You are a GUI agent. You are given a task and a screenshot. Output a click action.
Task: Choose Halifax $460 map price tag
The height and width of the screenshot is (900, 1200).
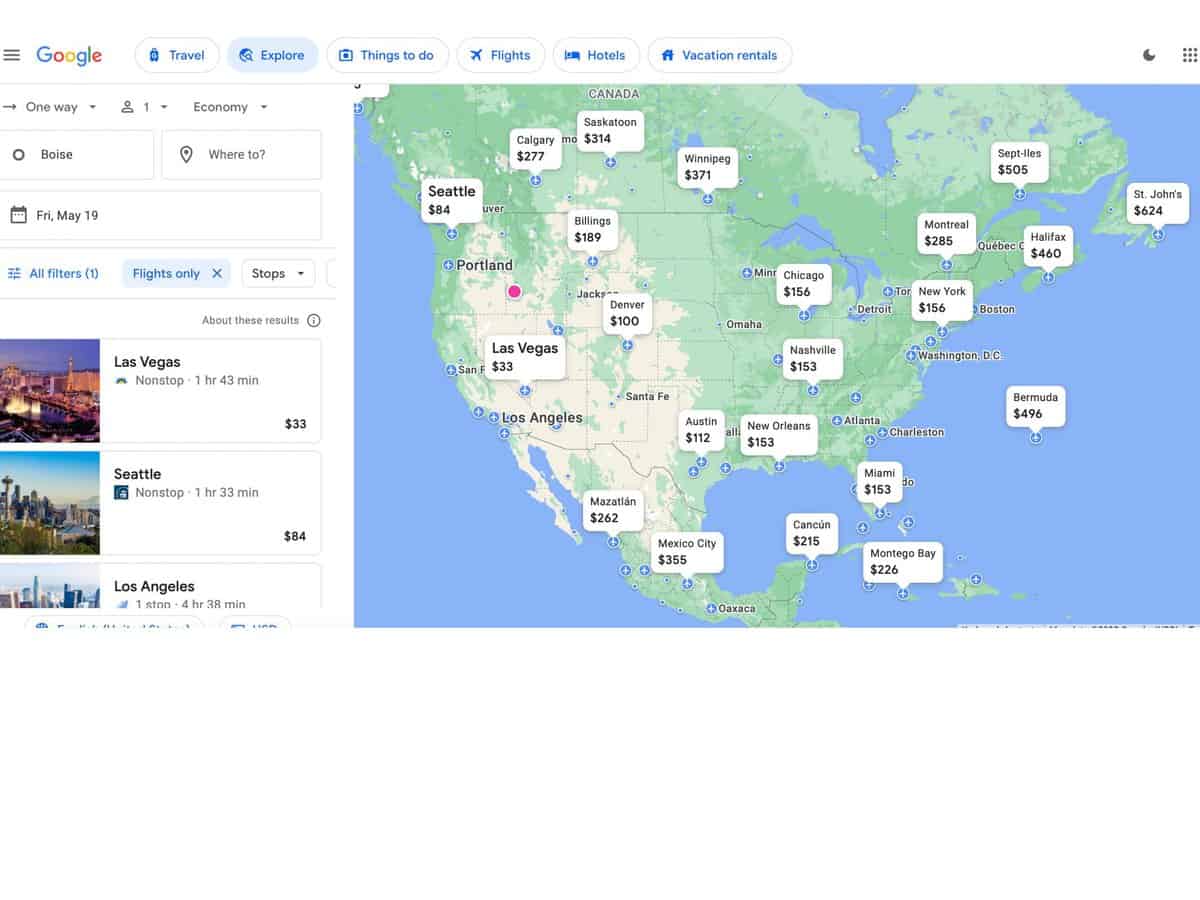point(1048,245)
